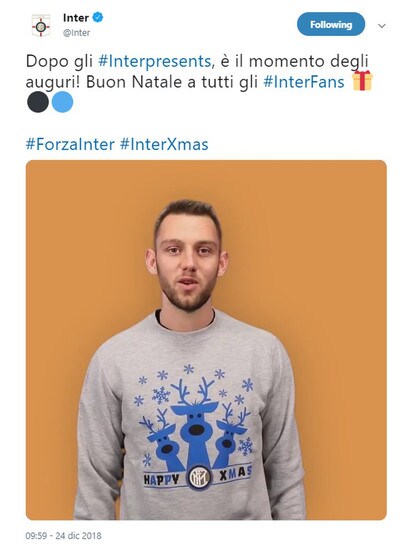Open the #InterFans hashtag

[x=304, y=82]
